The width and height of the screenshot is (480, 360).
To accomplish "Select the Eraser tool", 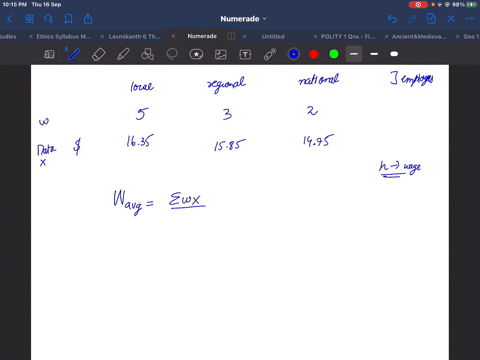I will [98, 54].
